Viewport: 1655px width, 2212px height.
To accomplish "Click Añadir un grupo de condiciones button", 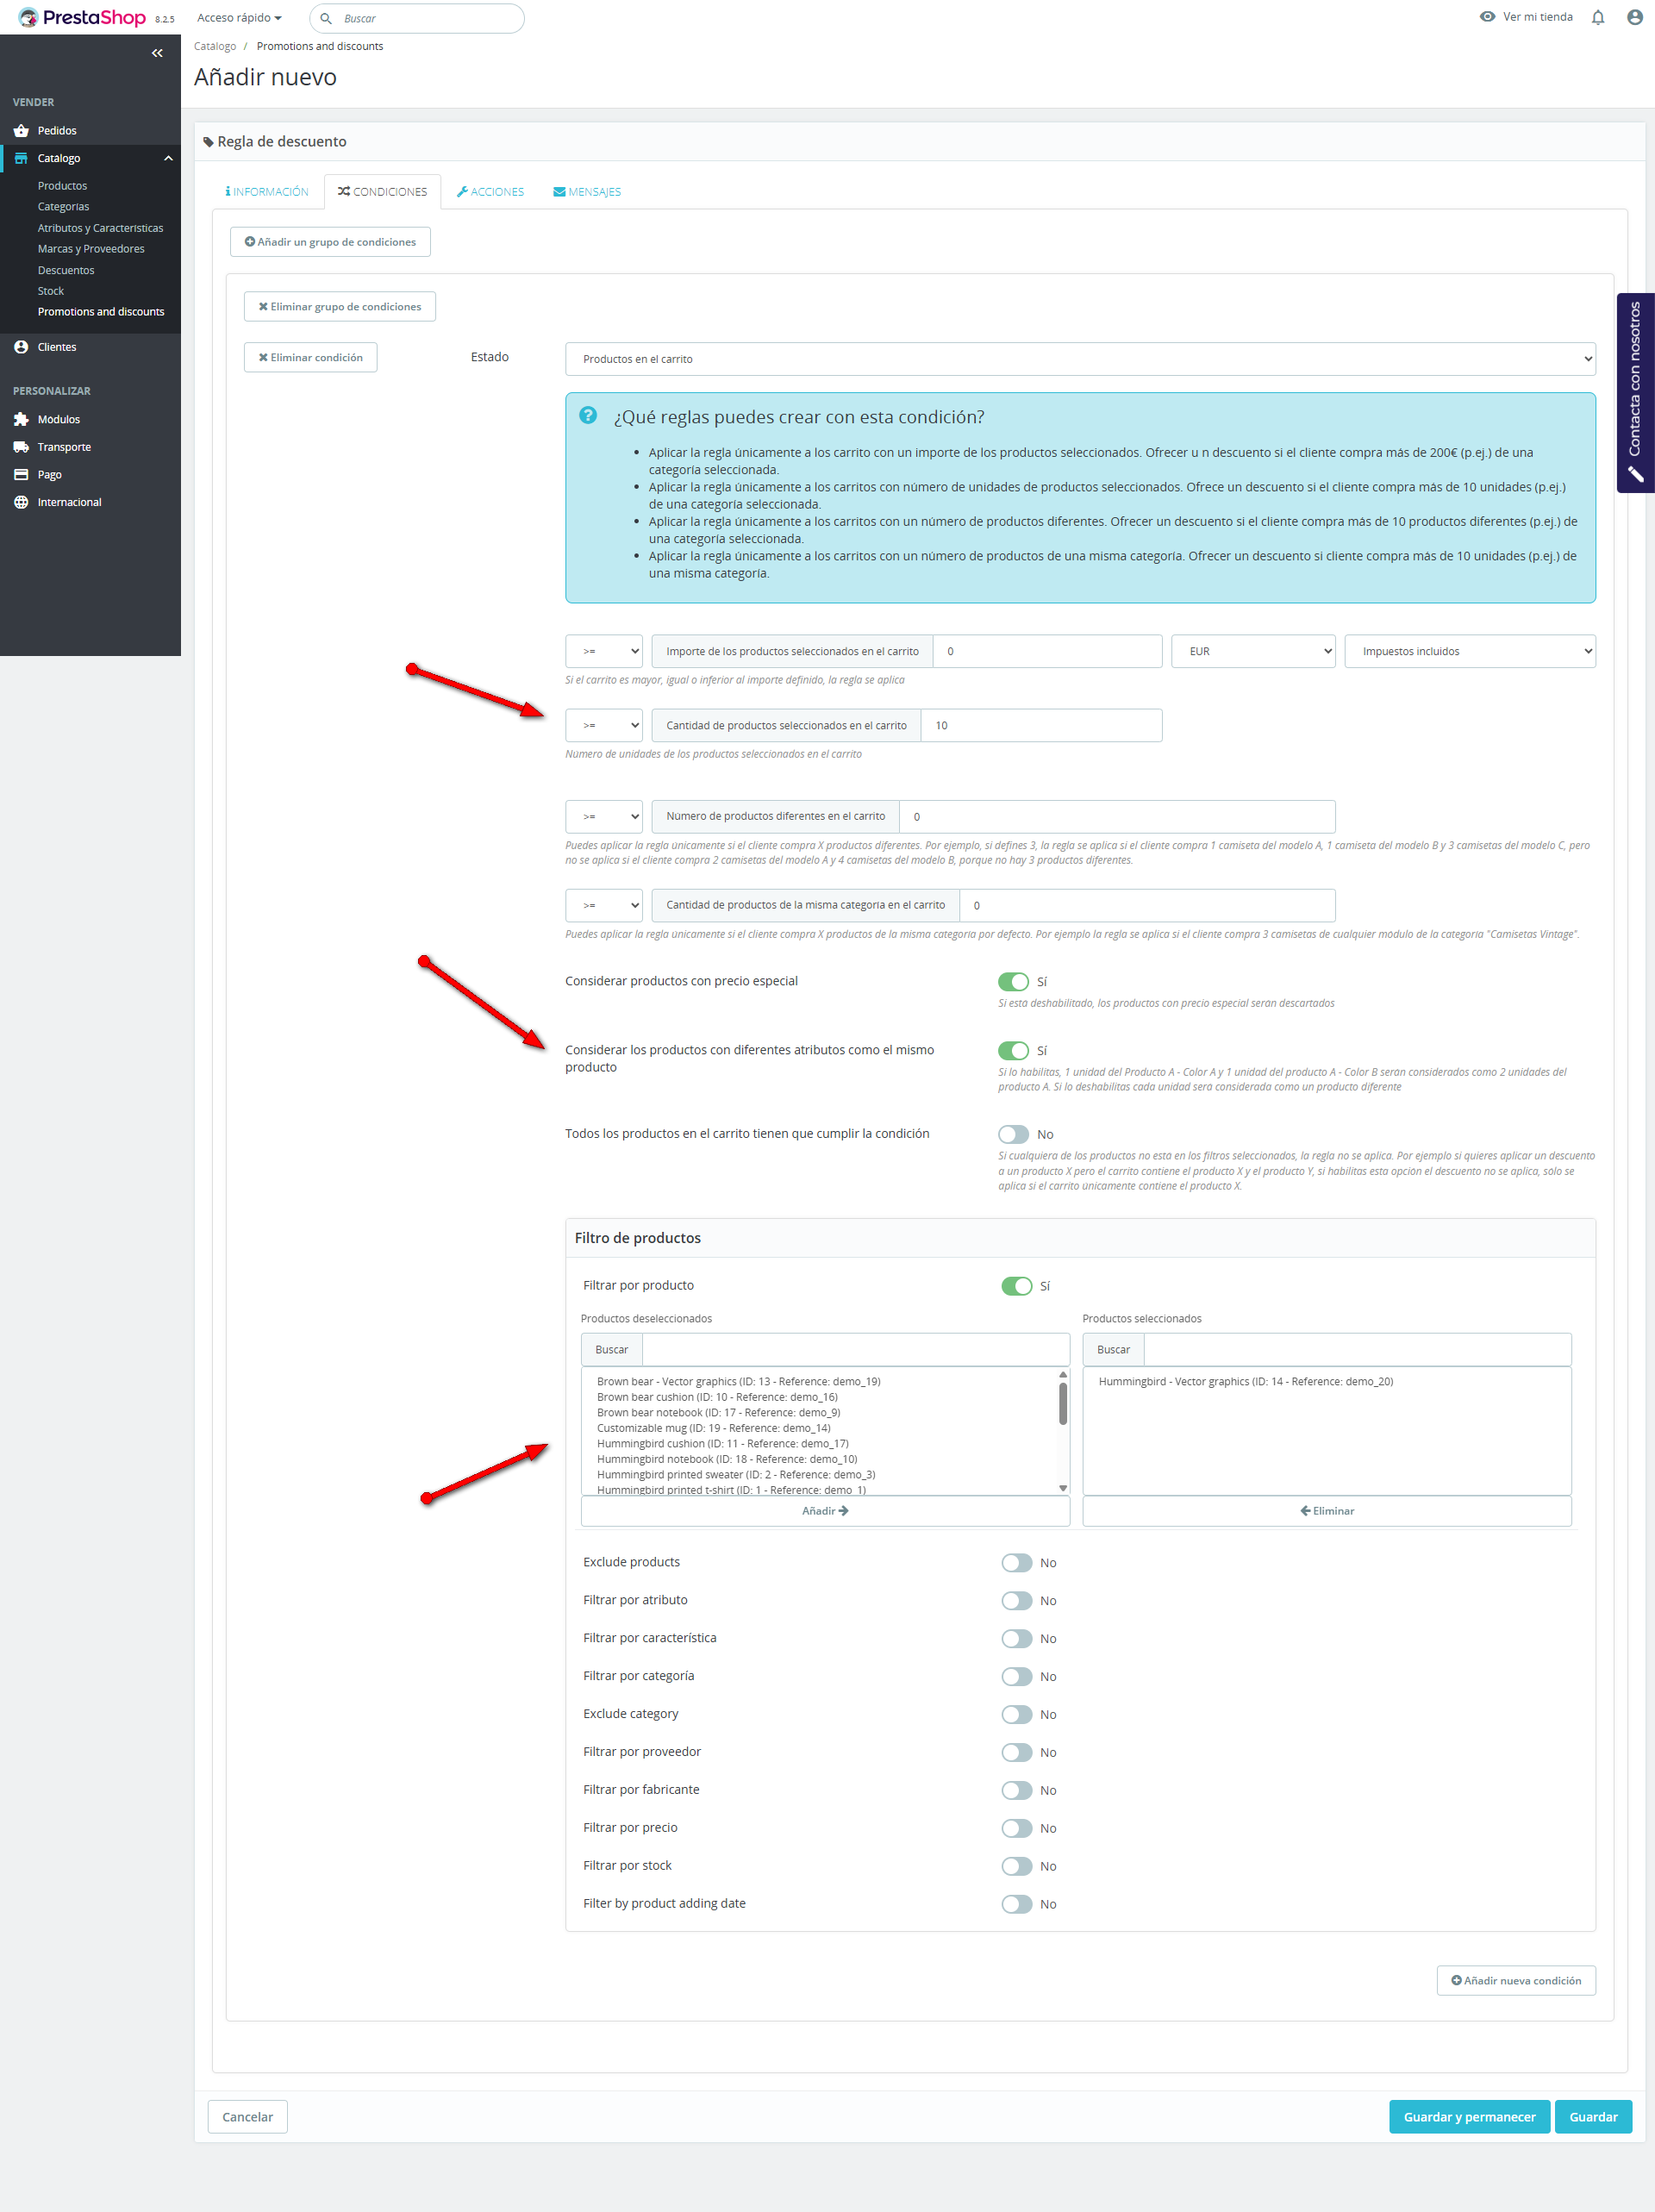I will click(x=330, y=242).
